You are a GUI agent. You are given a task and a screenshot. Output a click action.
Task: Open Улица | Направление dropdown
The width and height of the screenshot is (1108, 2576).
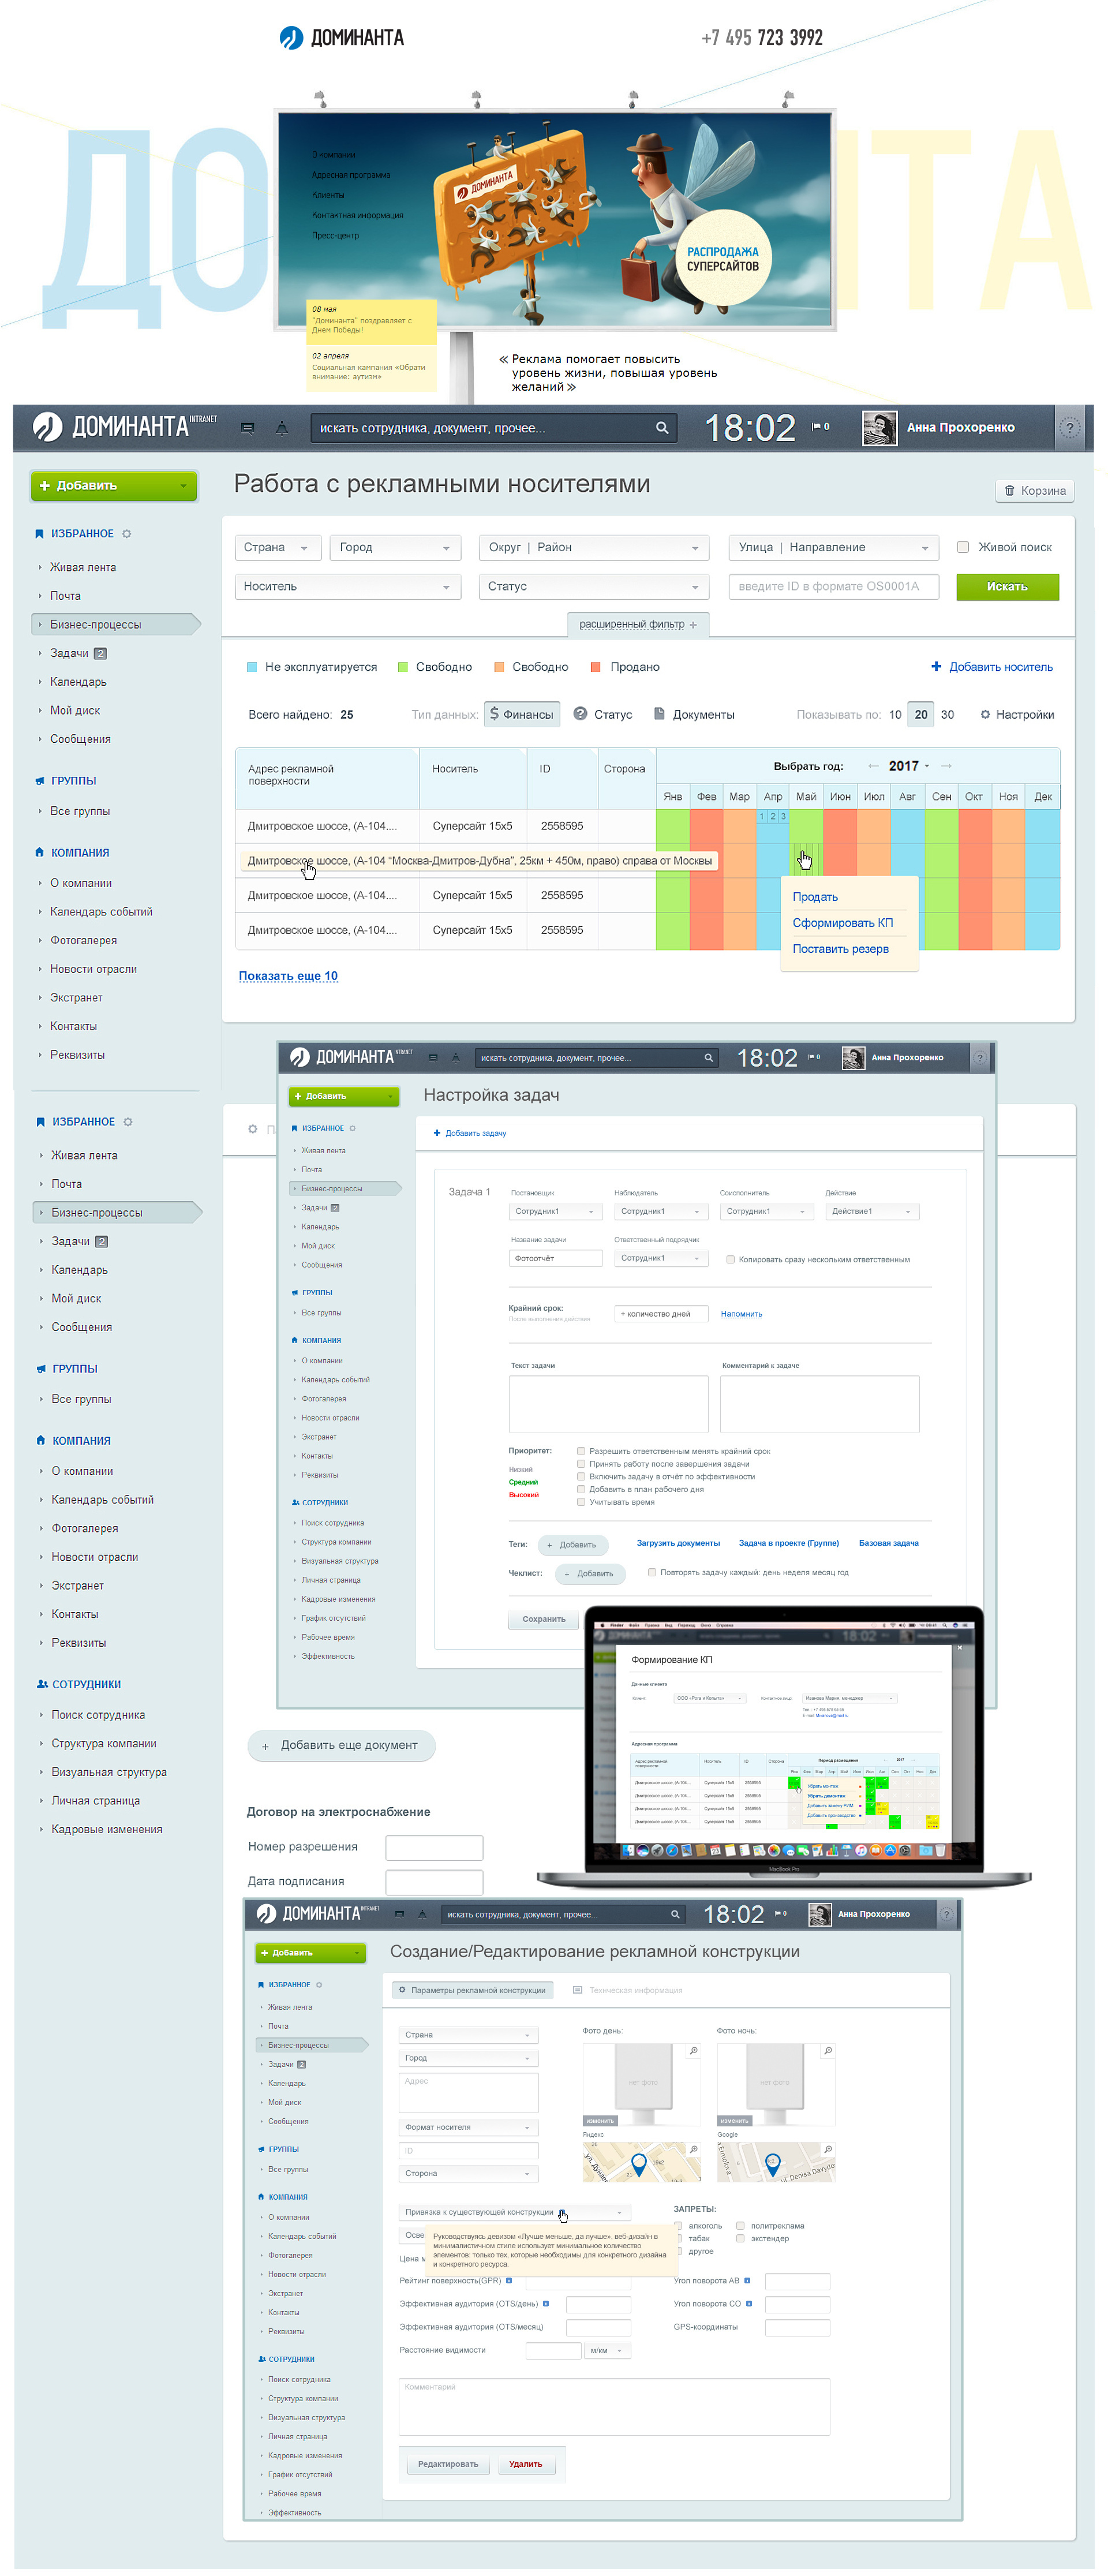tap(833, 548)
